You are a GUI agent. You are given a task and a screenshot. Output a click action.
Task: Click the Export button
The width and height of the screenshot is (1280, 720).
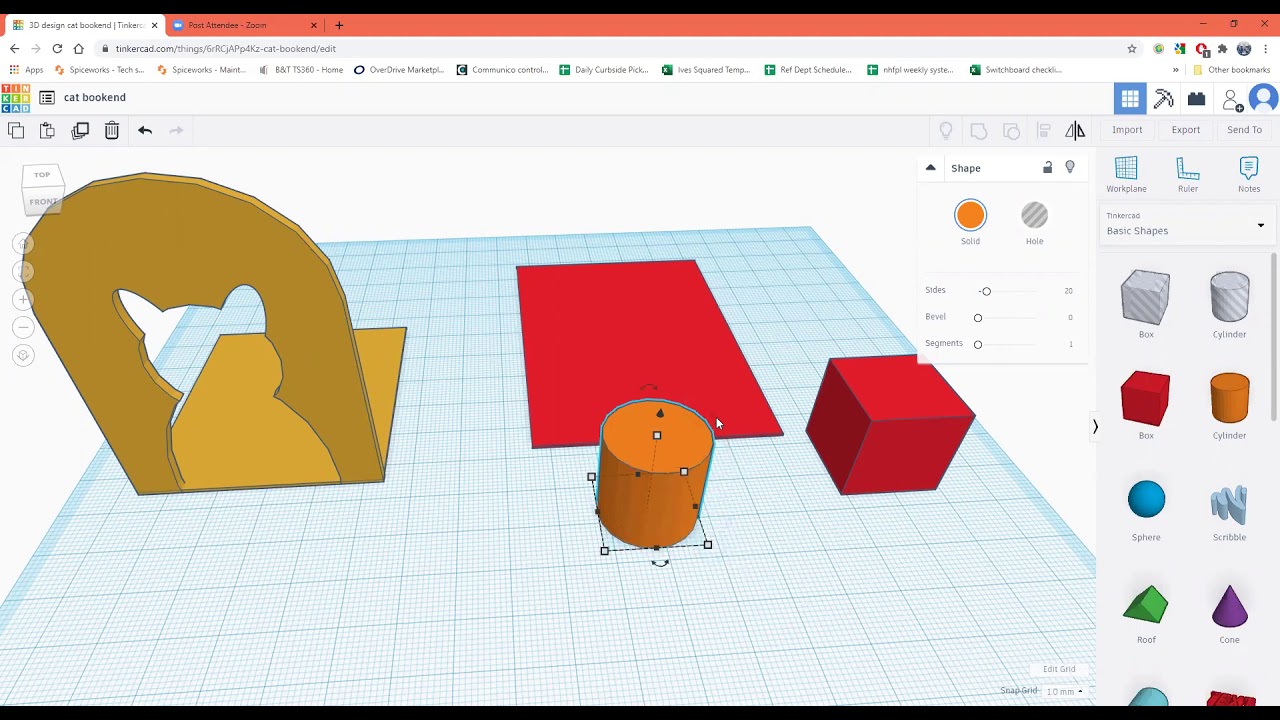(x=1186, y=130)
